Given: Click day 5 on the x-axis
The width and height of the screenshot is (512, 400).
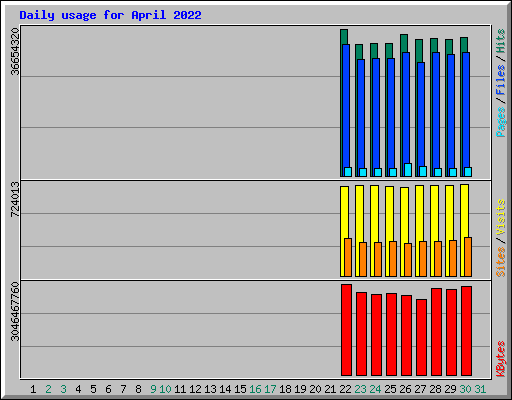Looking at the screenshot, I should [93, 389].
